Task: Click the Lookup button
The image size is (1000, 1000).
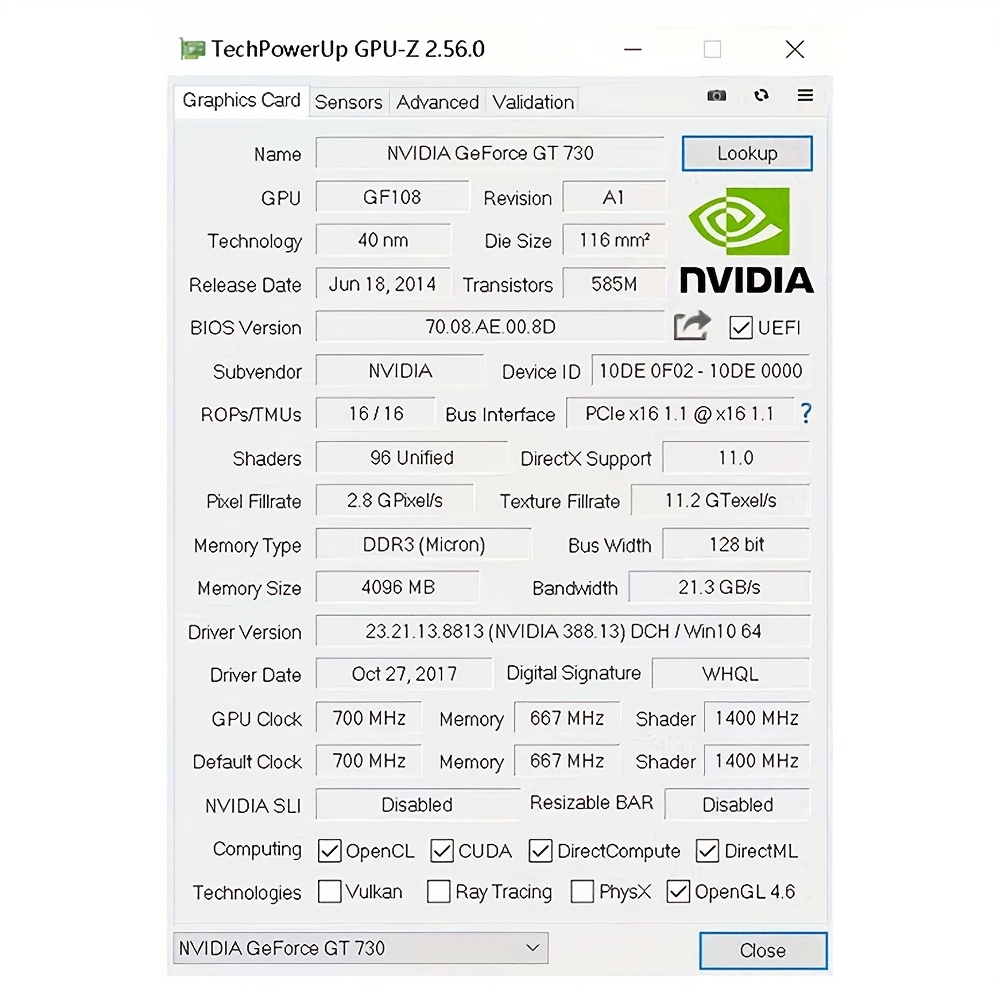Action: coord(746,153)
